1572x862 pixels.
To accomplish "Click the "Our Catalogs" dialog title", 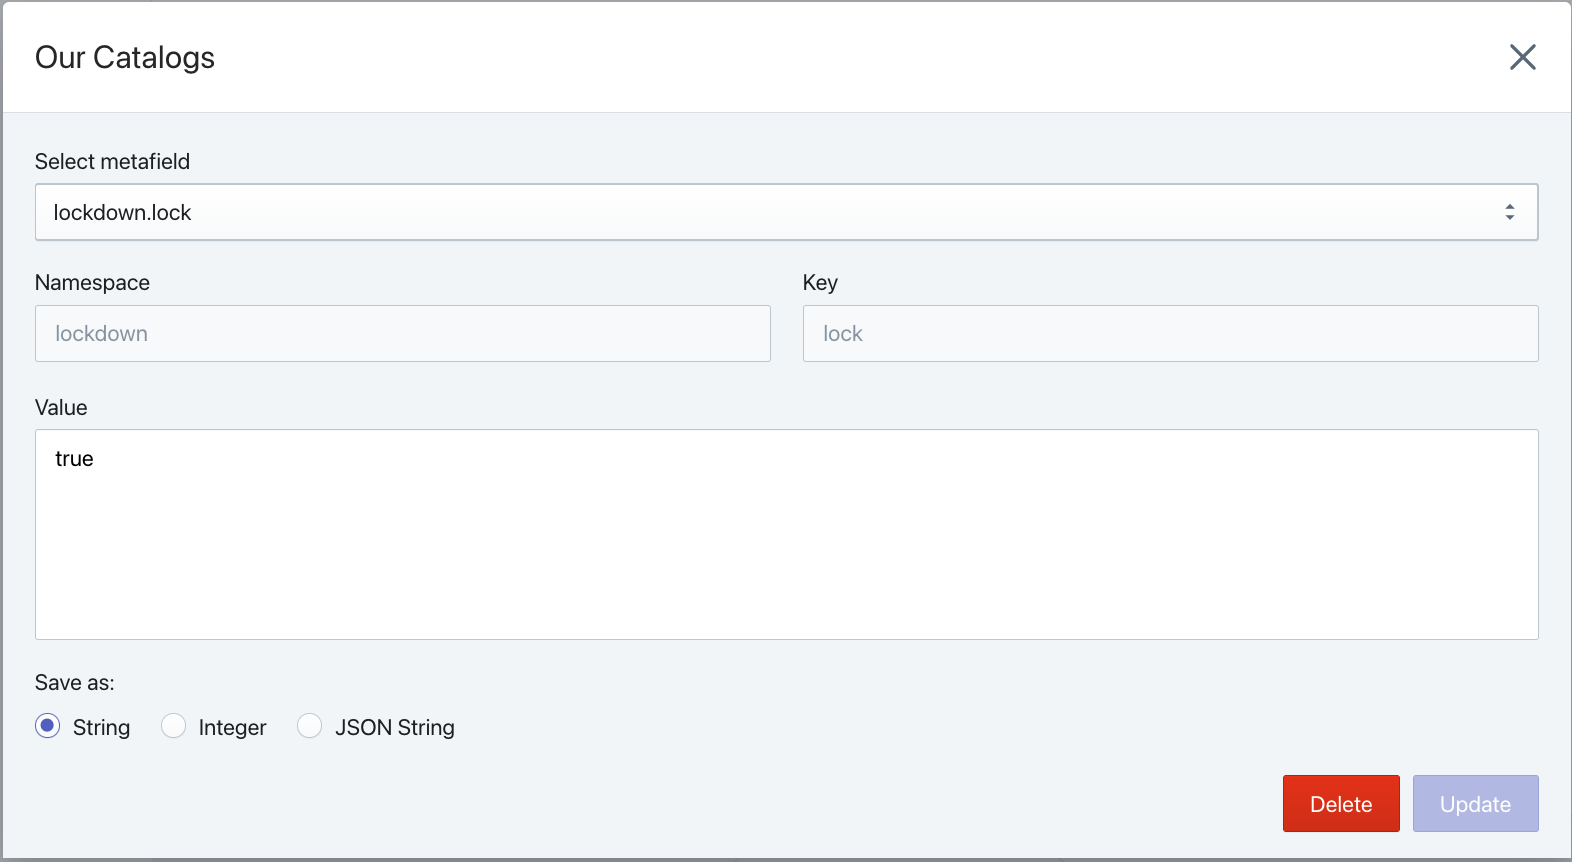I will coord(125,58).
